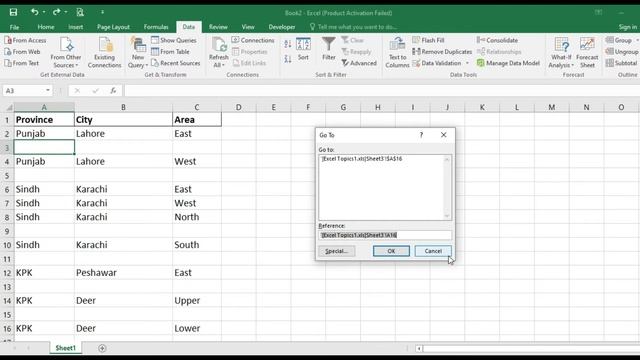Toggle the Filter funnel button
Viewport: 640px width, 360px height.
pyautogui.click(x=329, y=49)
